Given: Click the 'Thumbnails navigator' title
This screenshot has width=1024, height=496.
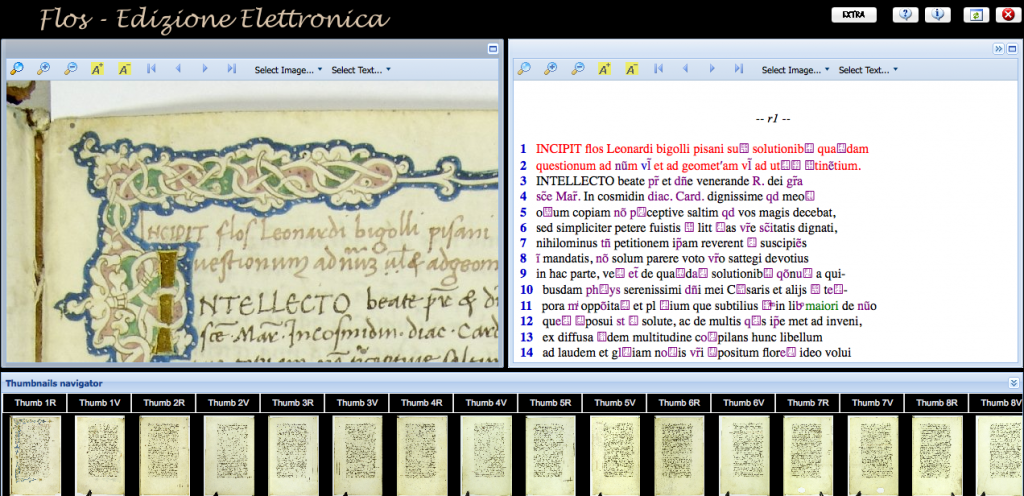Looking at the screenshot, I should click(54, 384).
